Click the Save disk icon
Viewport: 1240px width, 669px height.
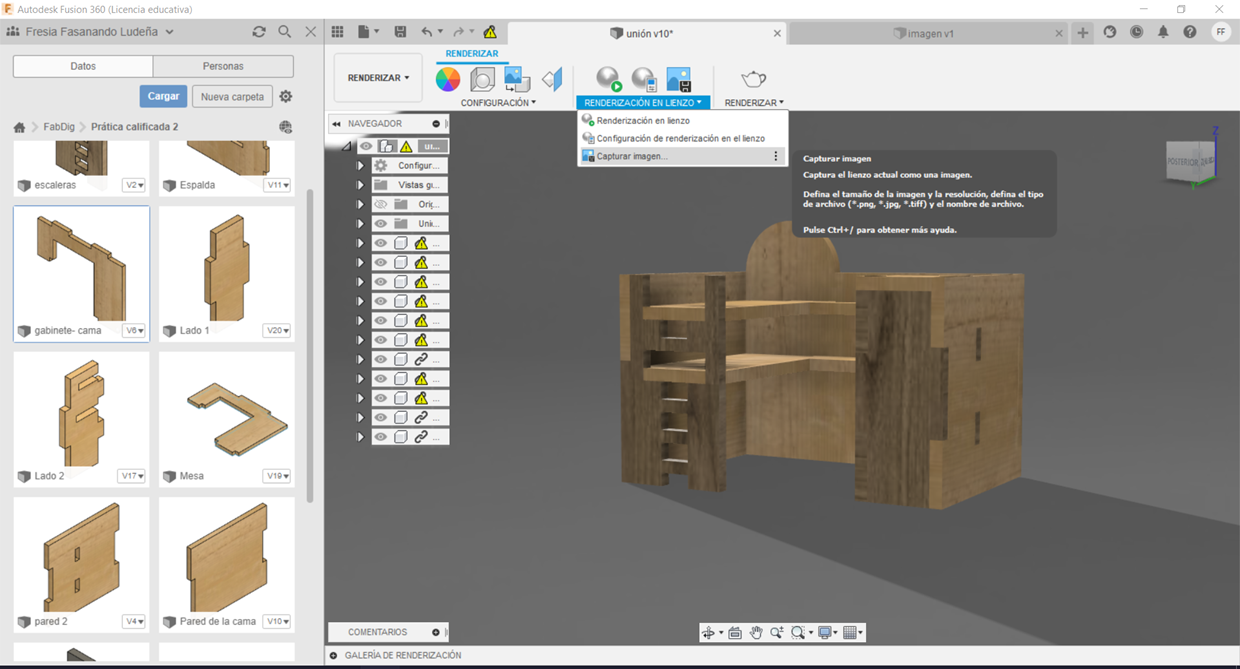coord(401,32)
